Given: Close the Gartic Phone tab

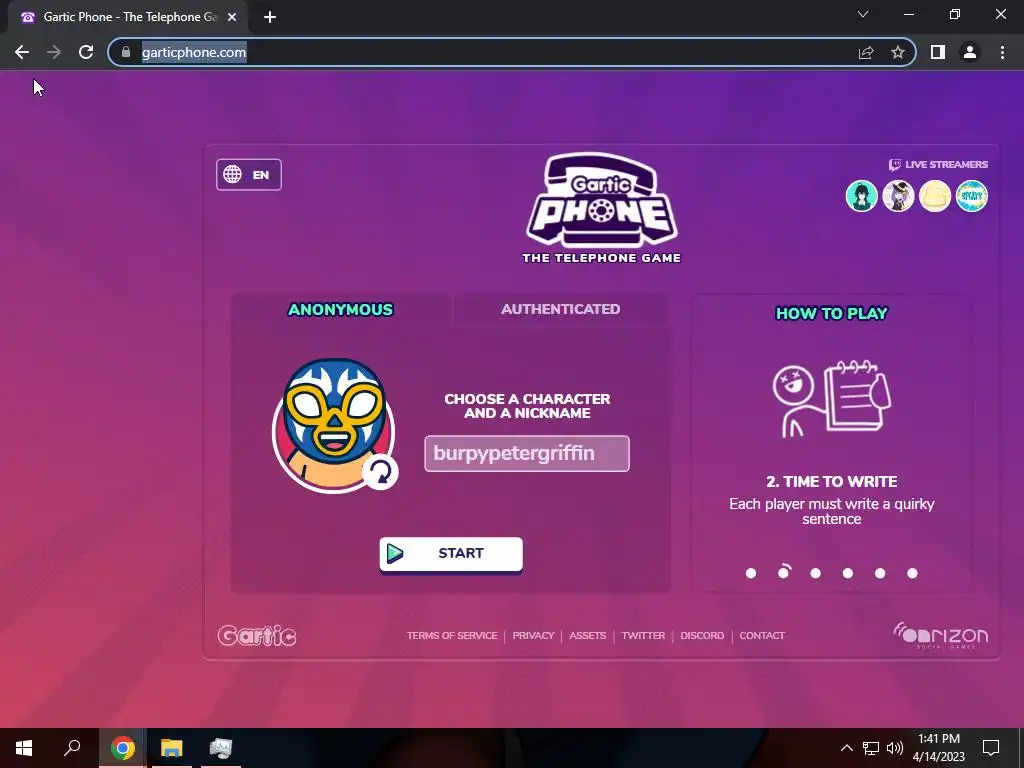Looking at the screenshot, I should pos(232,18).
